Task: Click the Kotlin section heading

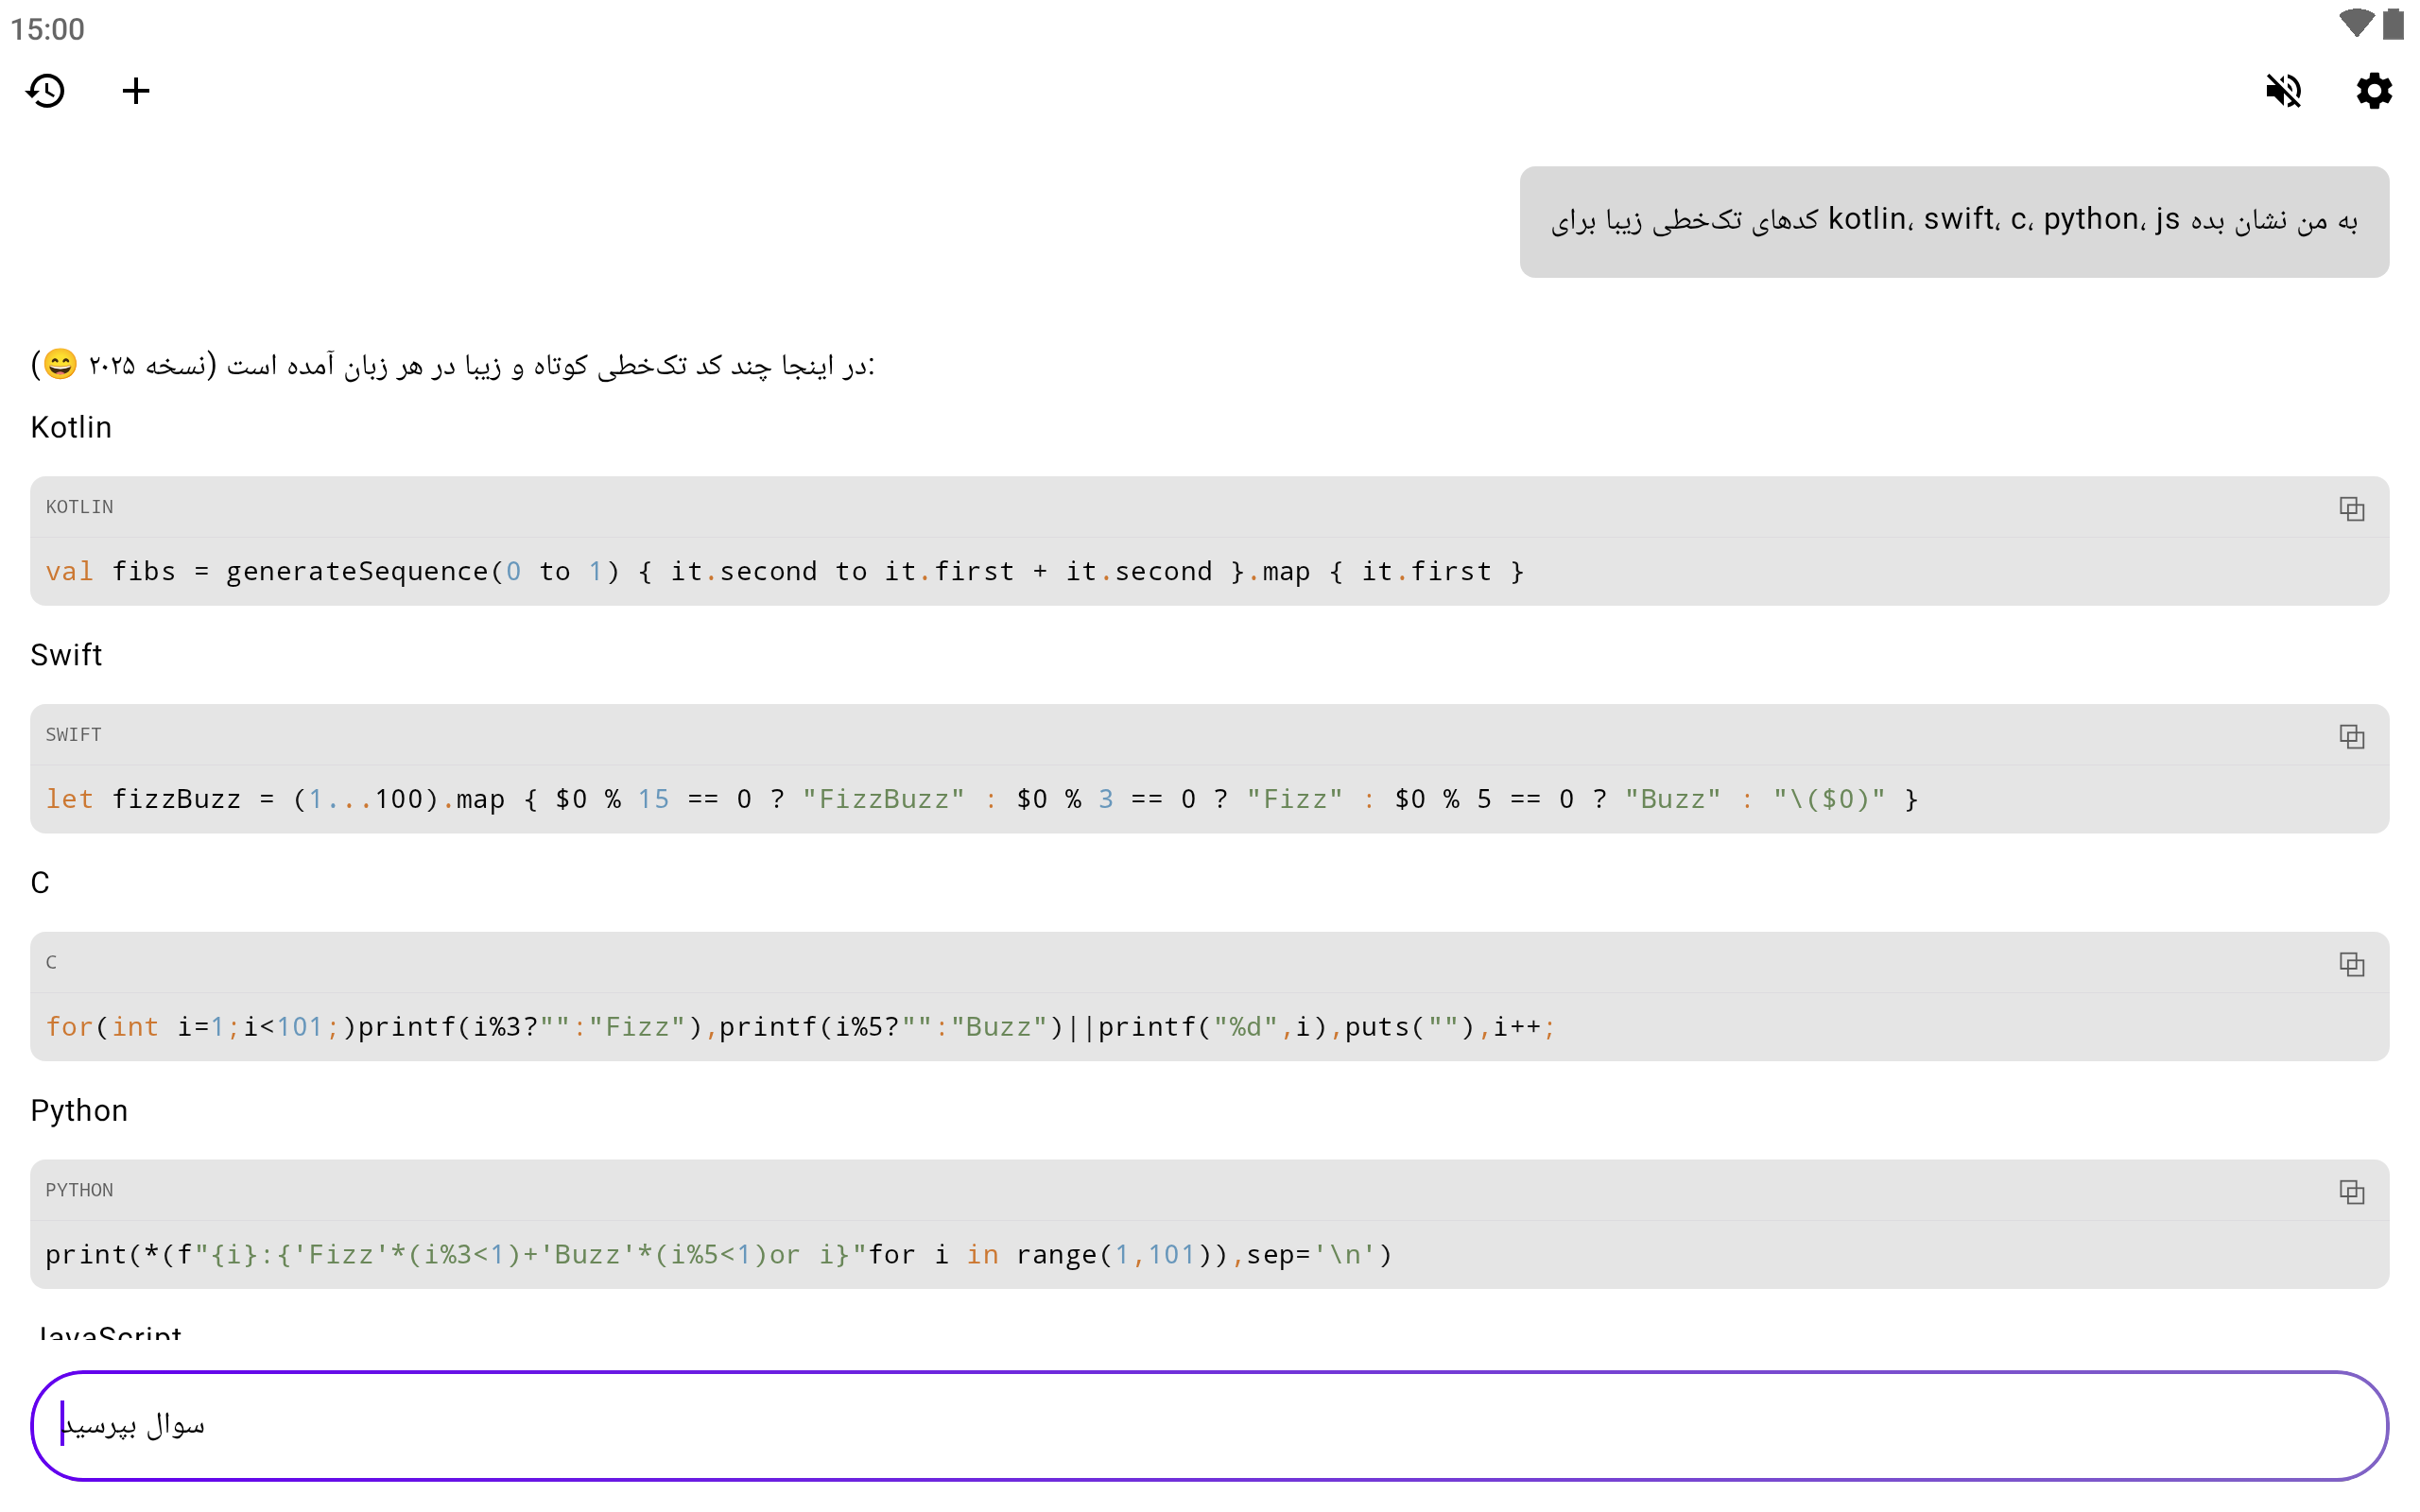Action: pyautogui.click(x=71, y=428)
